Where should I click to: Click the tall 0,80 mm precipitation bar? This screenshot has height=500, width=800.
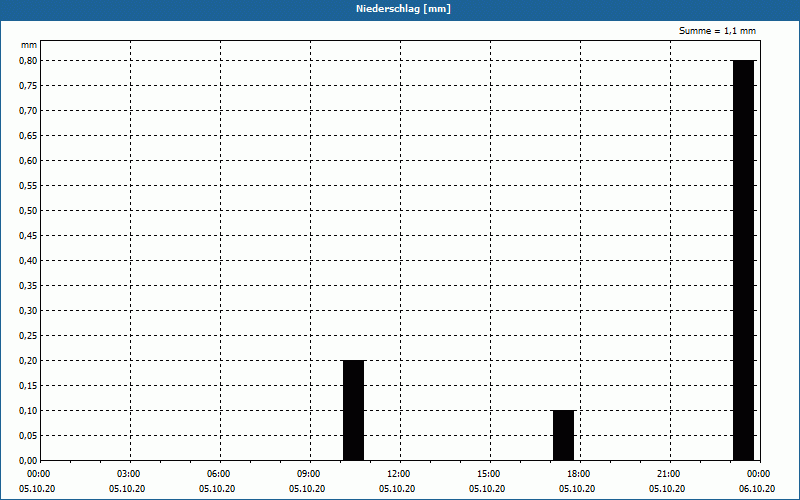(x=744, y=260)
